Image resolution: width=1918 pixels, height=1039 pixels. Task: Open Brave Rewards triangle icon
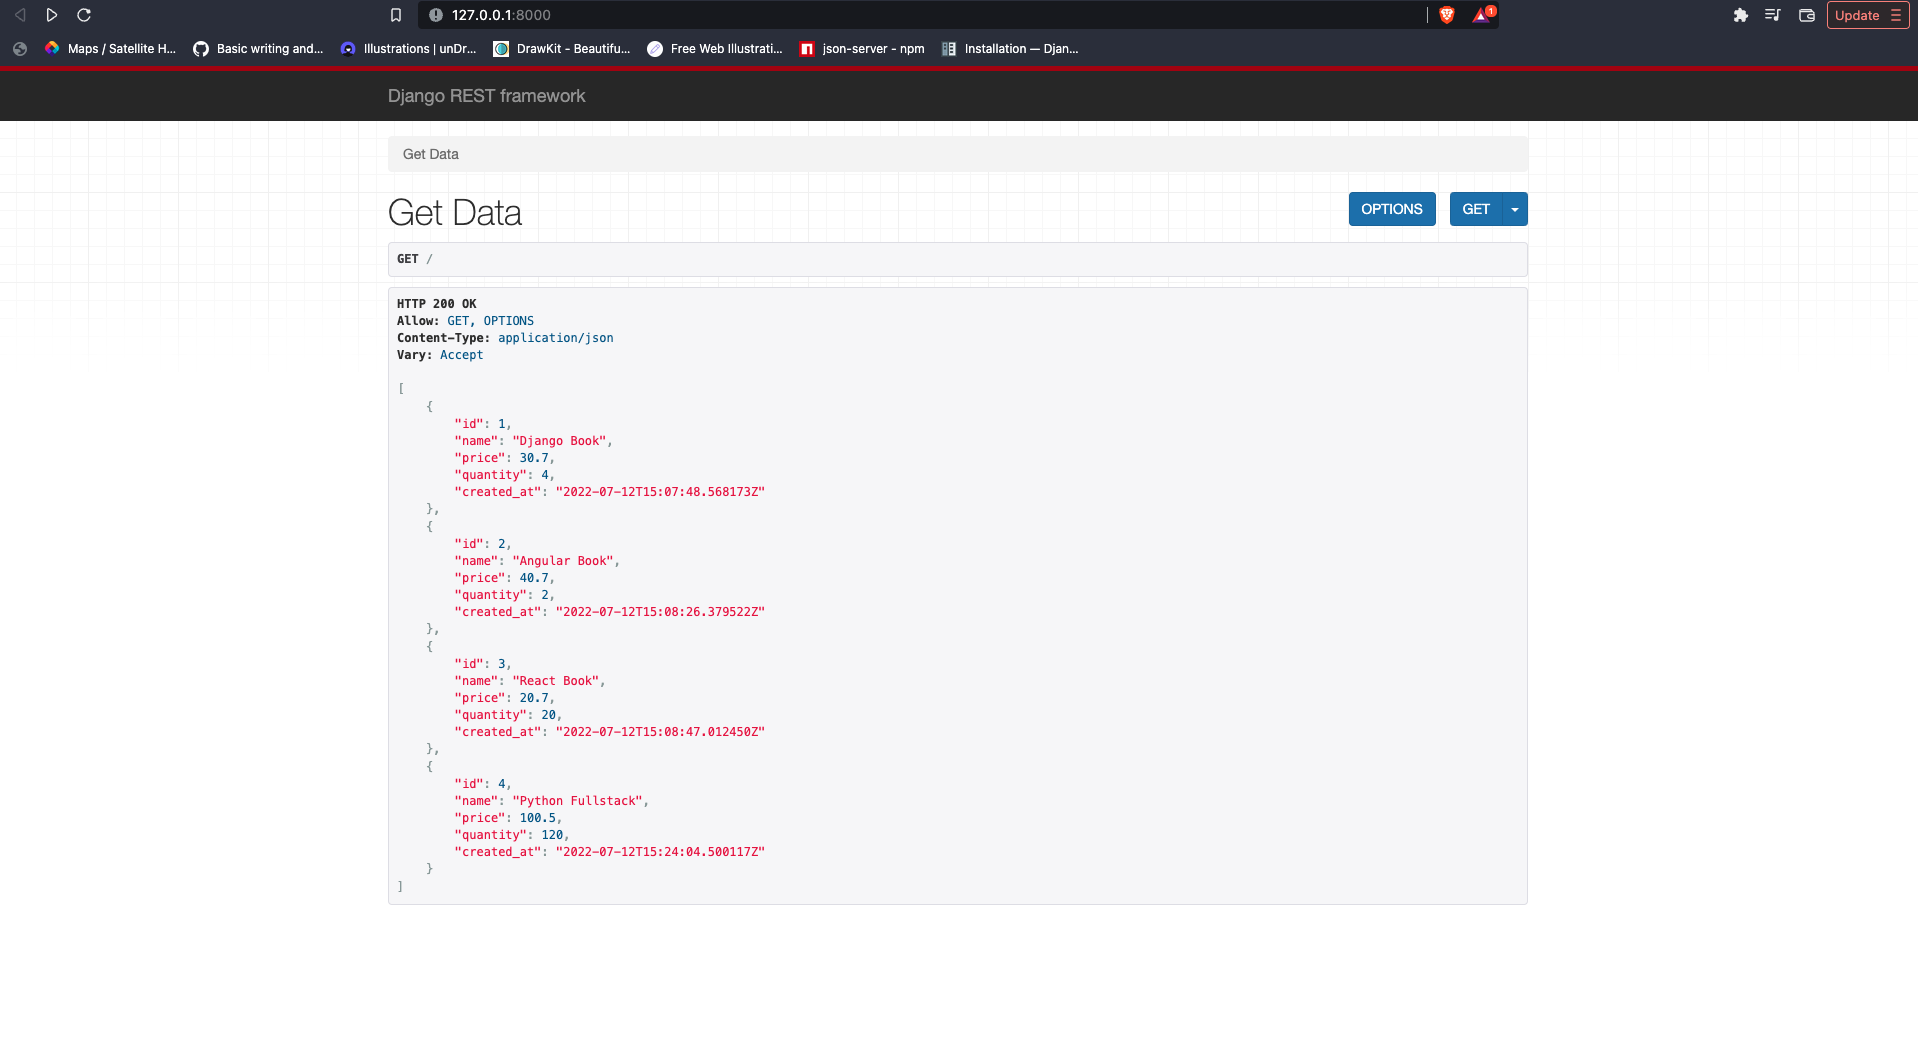1483,15
